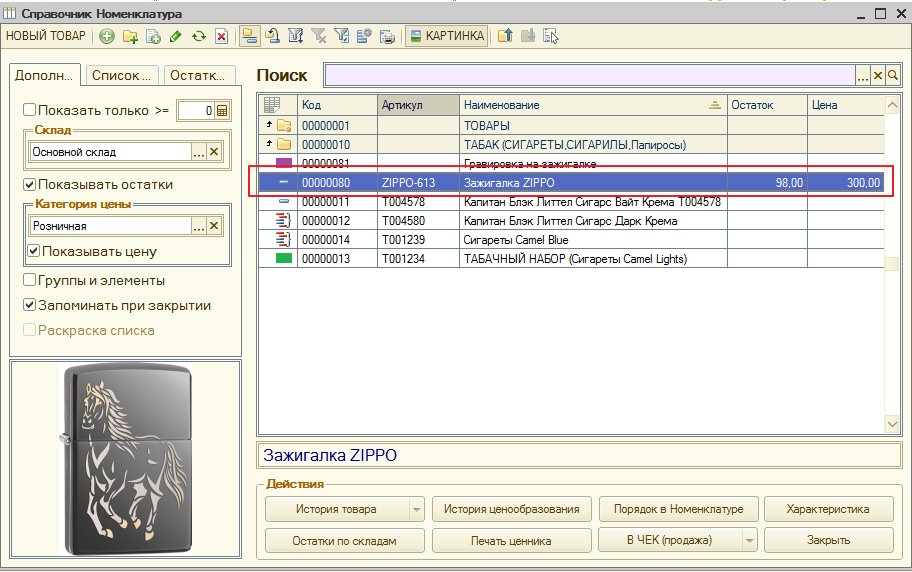Copy the item via the document-plus icon
The width and height of the screenshot is (912, 572).
[x=154, y=37]
